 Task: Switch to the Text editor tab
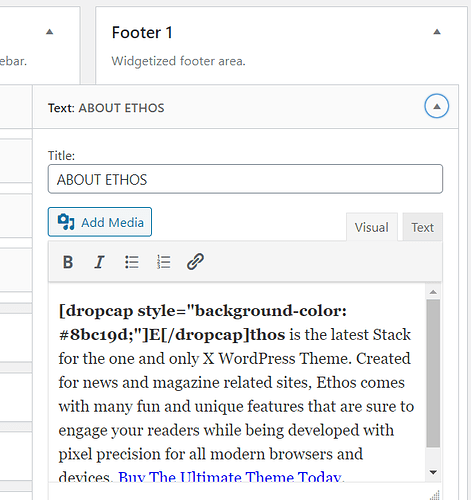[422, 227]
